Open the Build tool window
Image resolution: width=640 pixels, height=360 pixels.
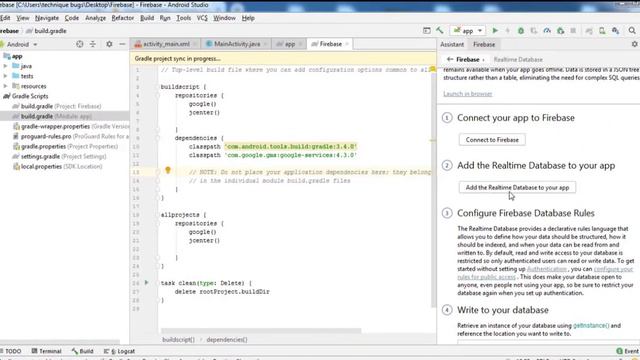pyautogui.click(x=82, y=351)
